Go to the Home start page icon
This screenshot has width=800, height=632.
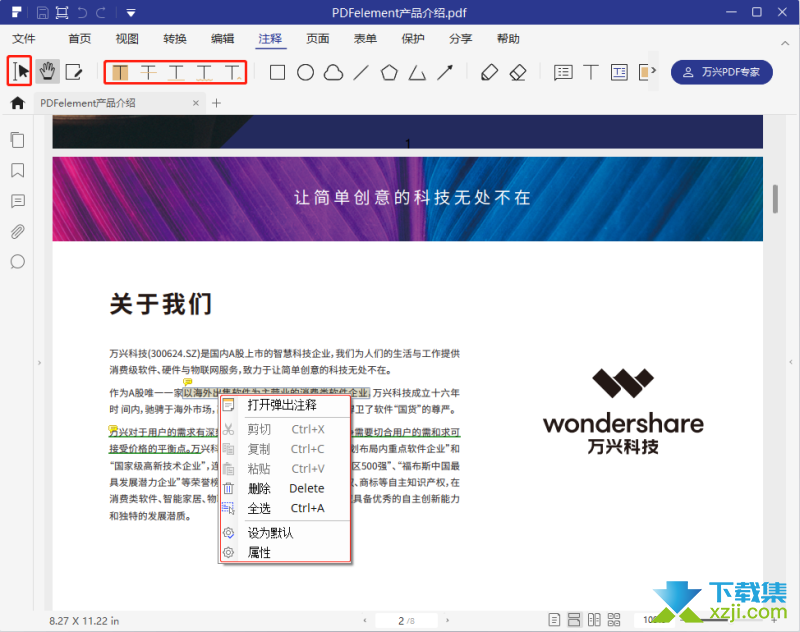(17, 103)
